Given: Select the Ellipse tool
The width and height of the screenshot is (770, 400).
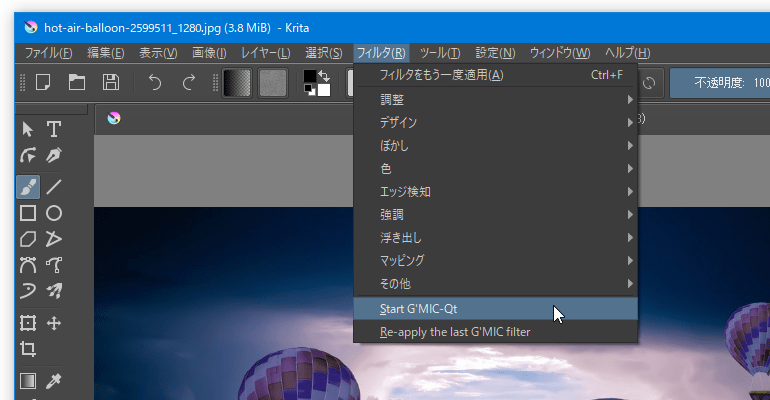Looking at the screenshot, I should point(54,213).
